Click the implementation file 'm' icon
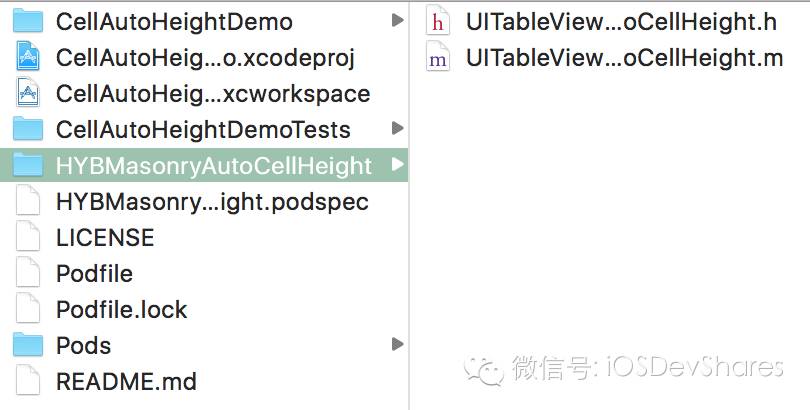 [x=437, y=58]
